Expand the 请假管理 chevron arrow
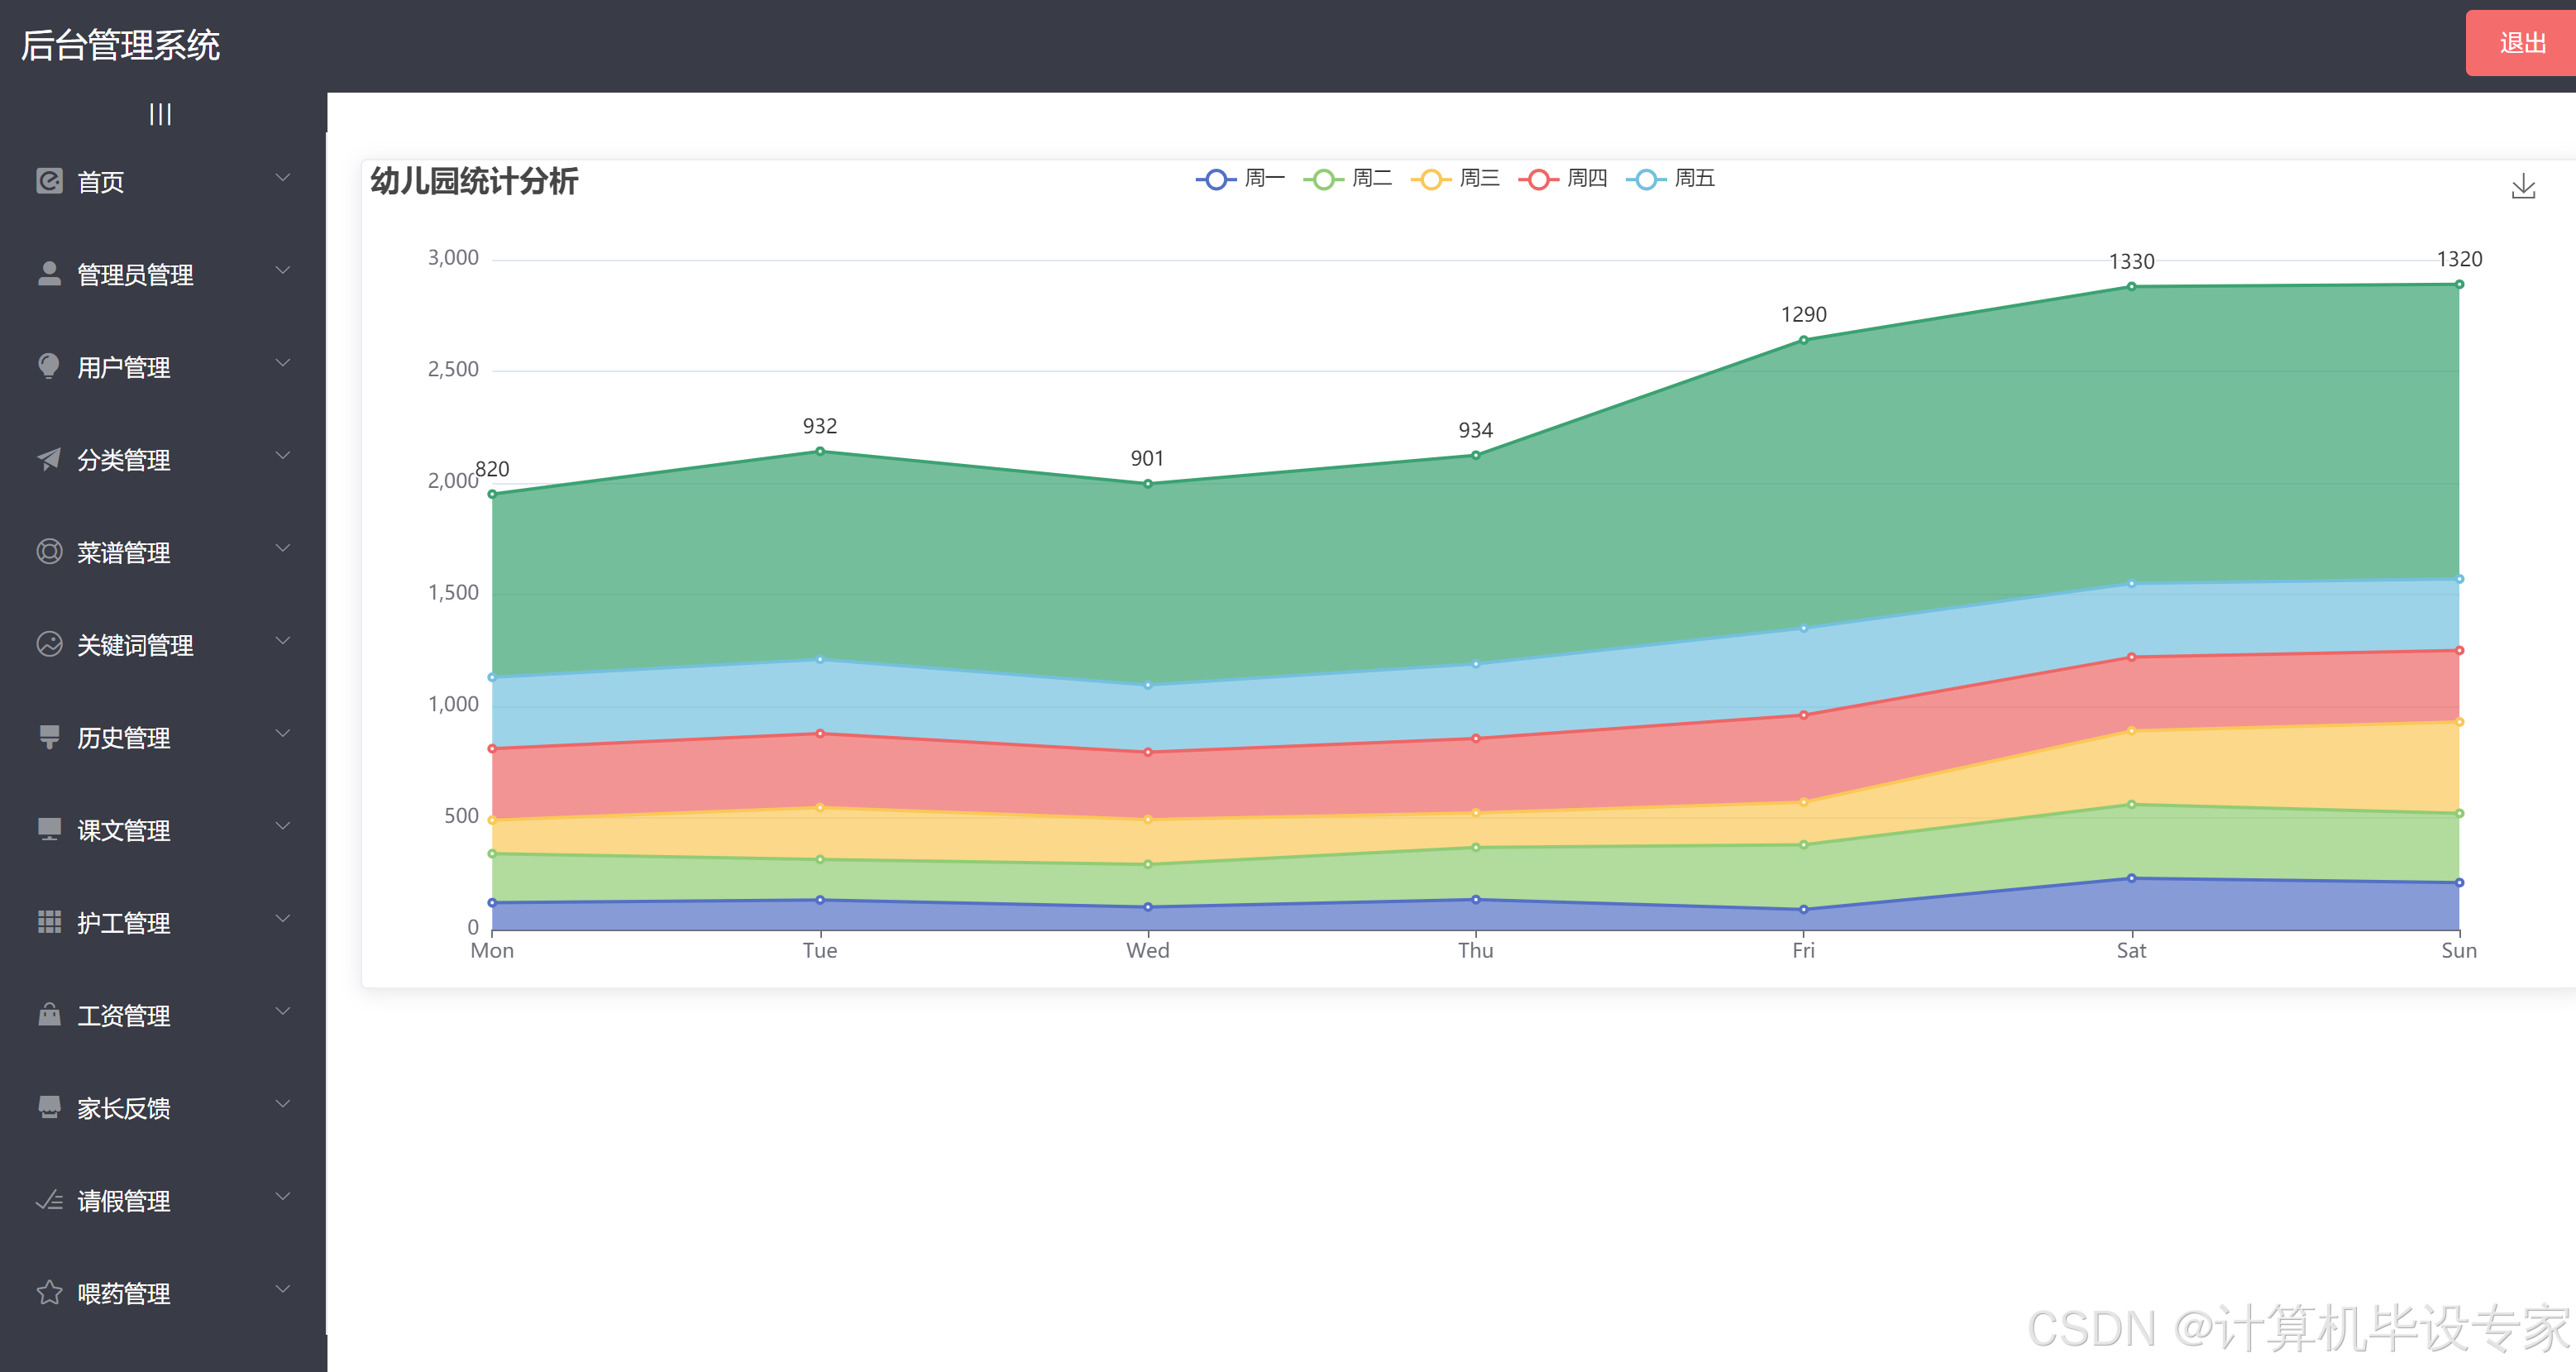Image resolution: width=2576 pixels, height=1372 pixels. [x=283, y=1197]
